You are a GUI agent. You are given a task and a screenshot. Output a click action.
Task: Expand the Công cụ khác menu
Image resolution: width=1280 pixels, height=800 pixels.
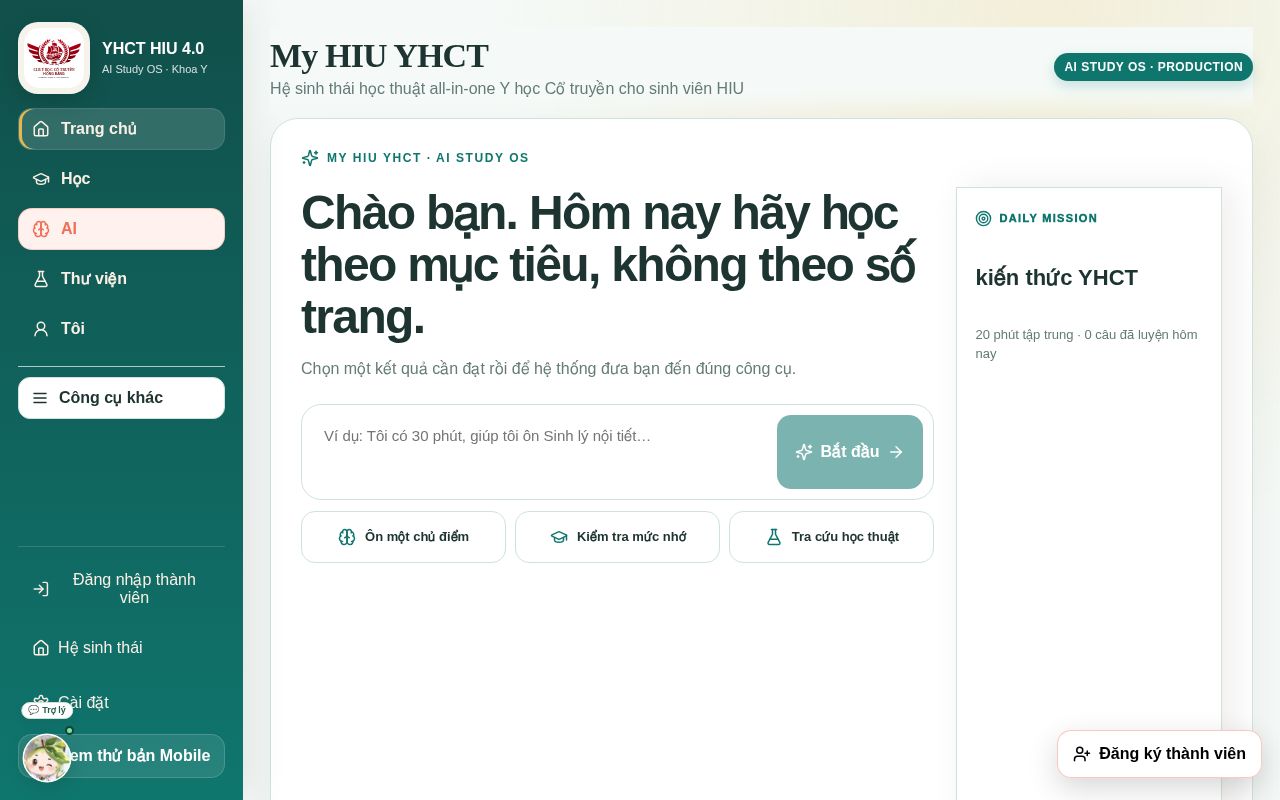[x=121, y=398]
